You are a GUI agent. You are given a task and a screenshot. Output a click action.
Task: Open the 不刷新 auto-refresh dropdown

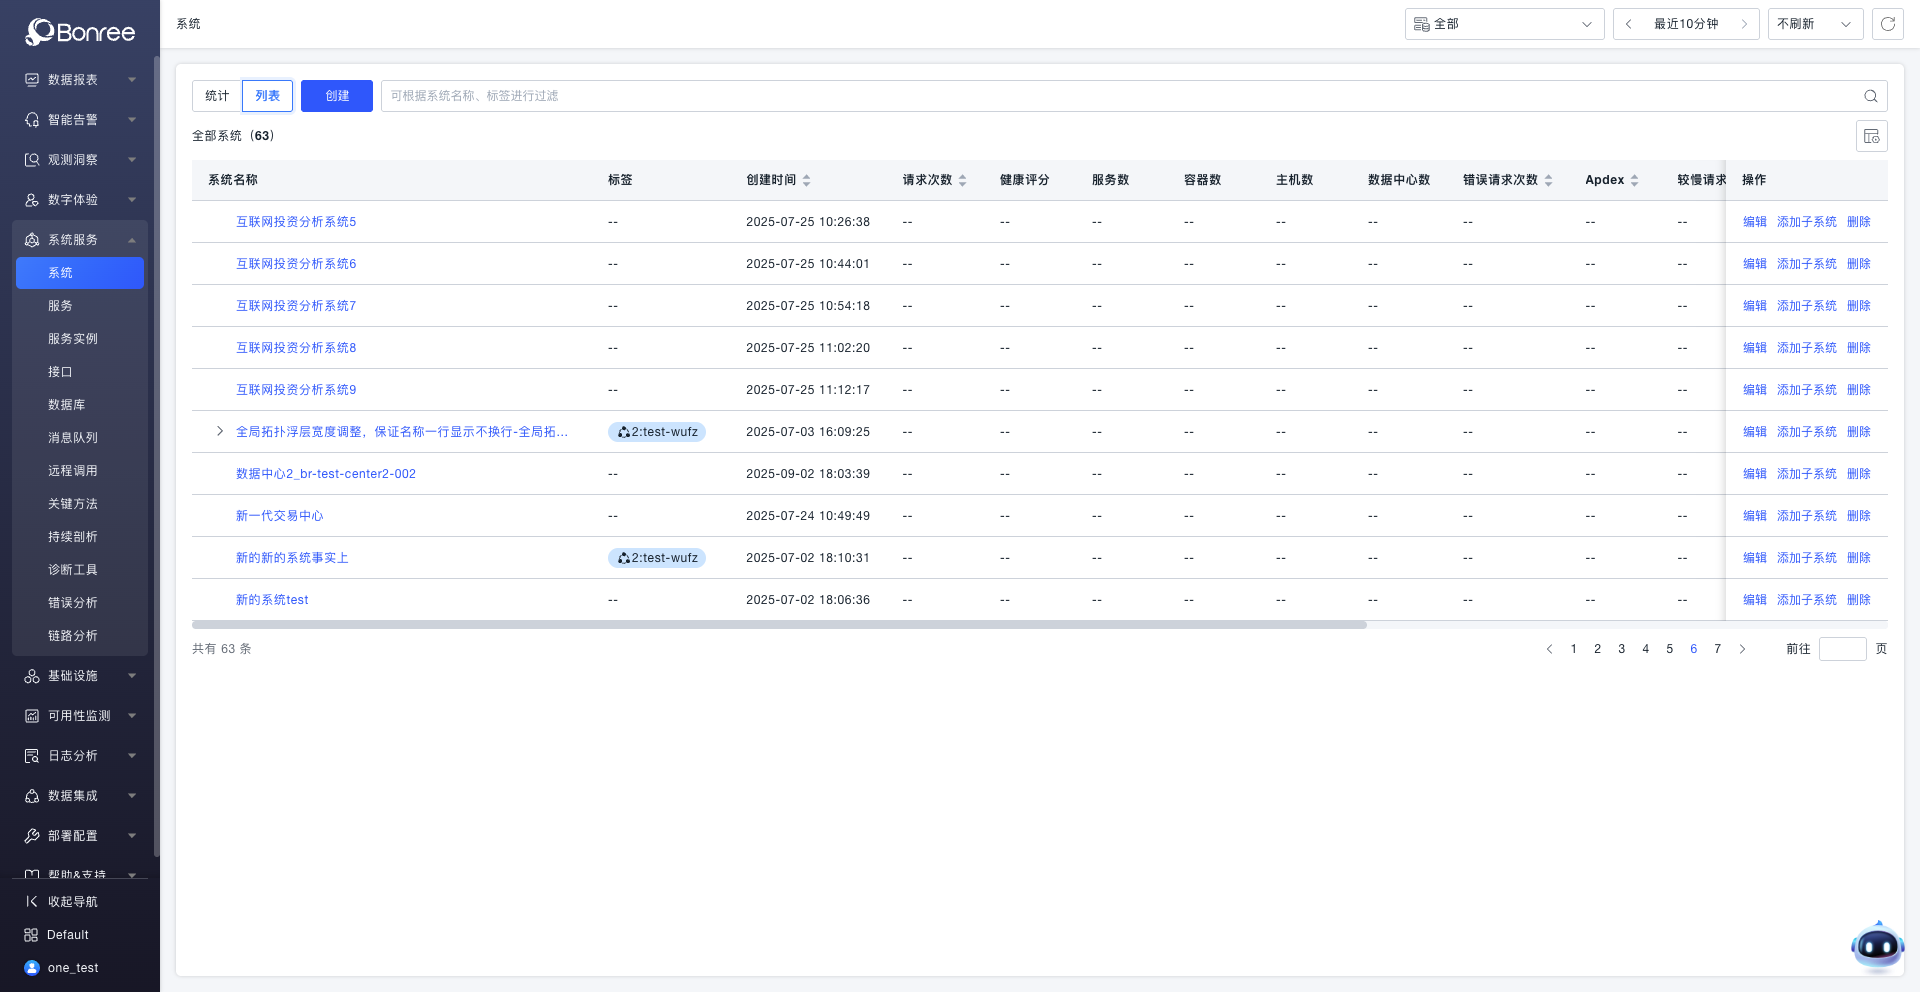(x=1814, y=24)
